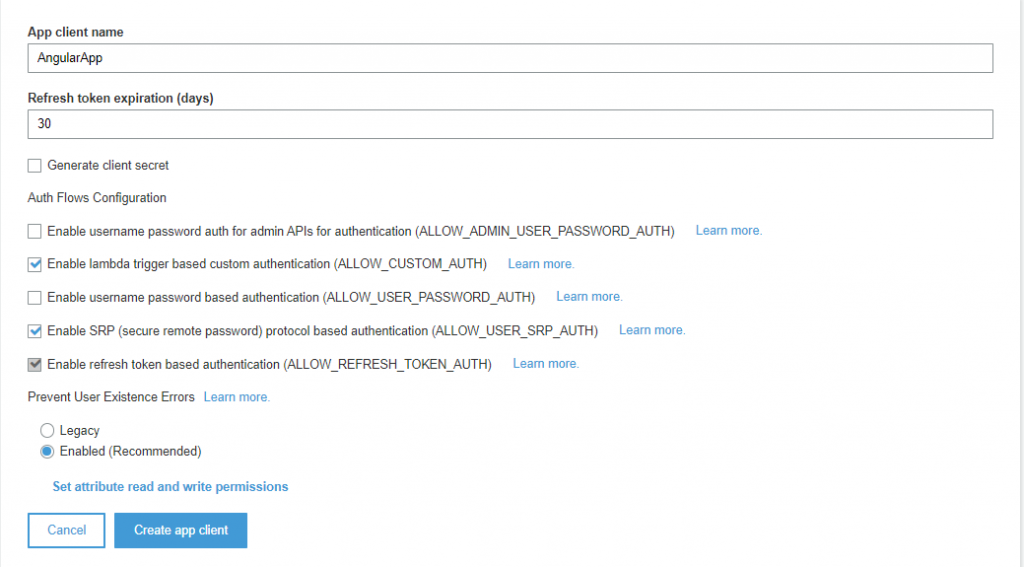The image size is (1024, 567).
Task: Click the App client name label
Action: [76, 32]
